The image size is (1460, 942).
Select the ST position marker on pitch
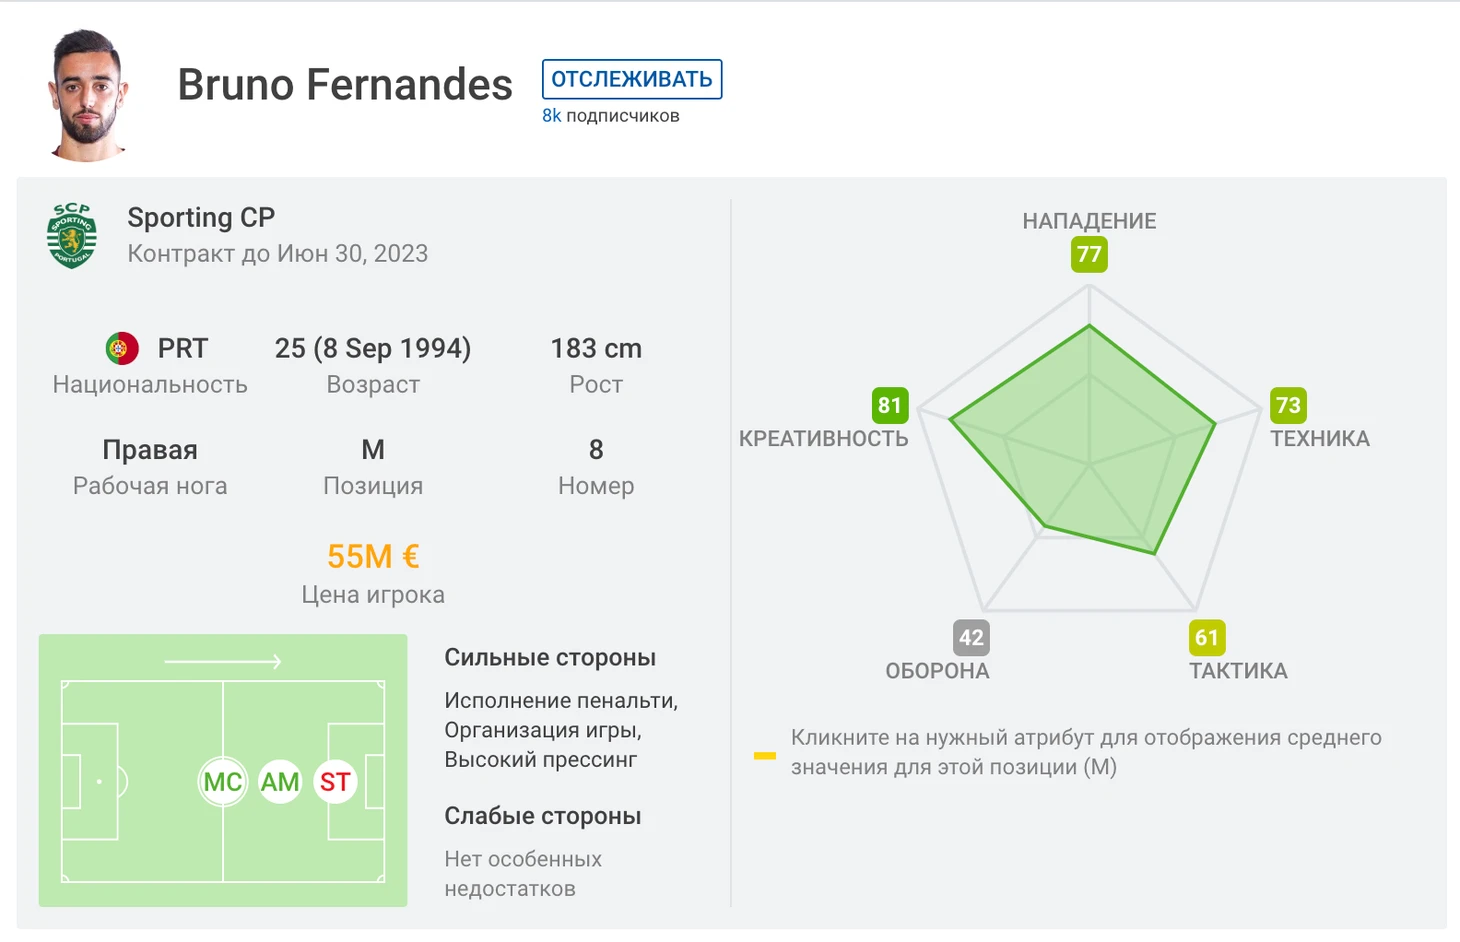[335, 782]
